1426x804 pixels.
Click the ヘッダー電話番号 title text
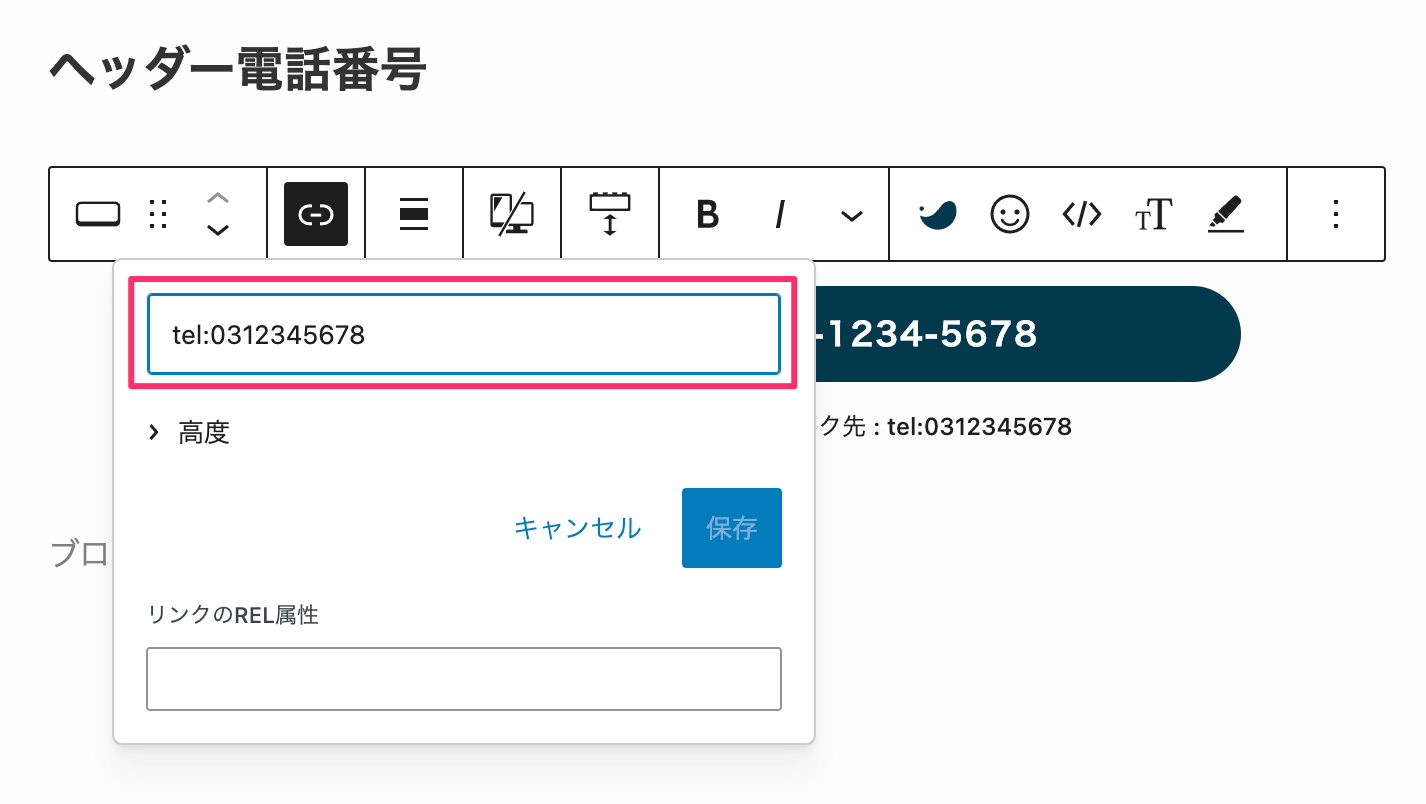click(238, 72)
